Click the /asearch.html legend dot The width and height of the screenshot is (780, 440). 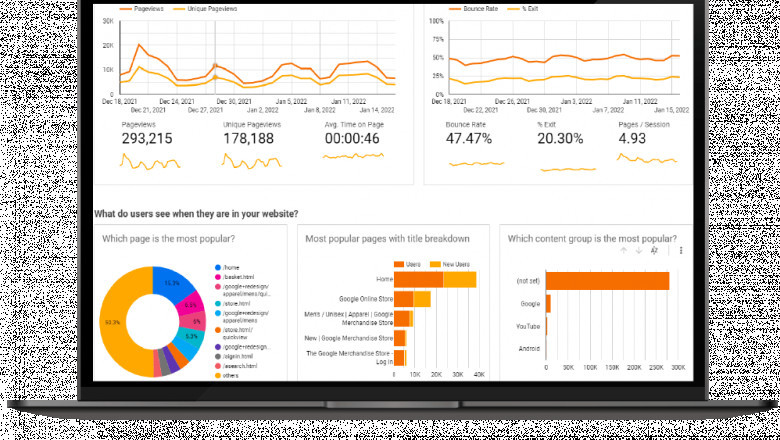point(217,366)
